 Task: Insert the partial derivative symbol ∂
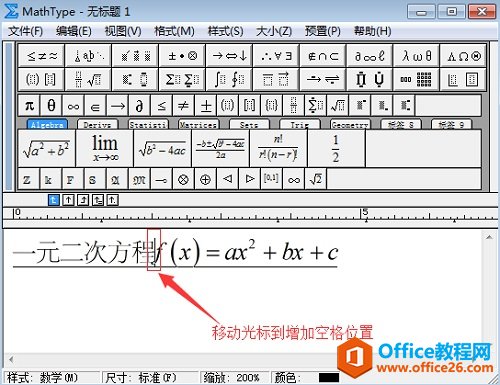[x=139, y=106]
